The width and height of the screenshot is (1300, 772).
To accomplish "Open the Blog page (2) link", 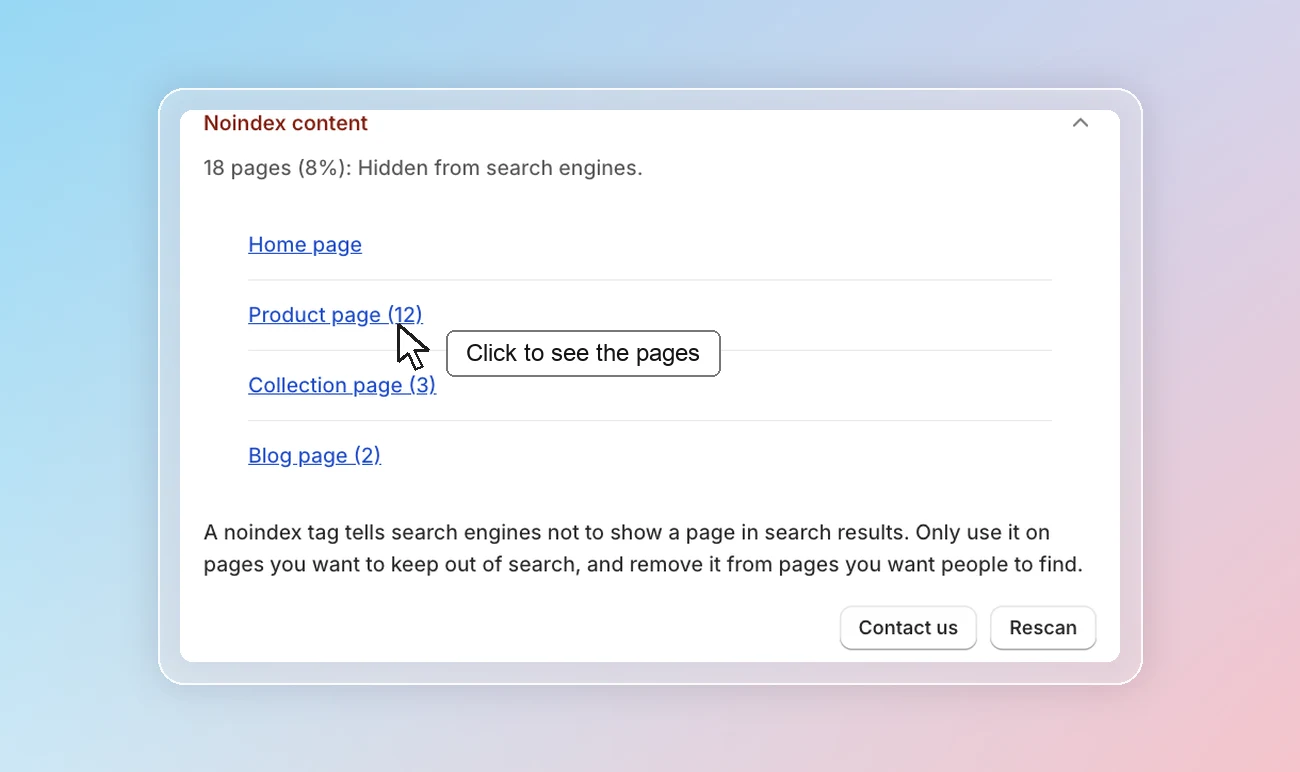I will pos(314,455).
